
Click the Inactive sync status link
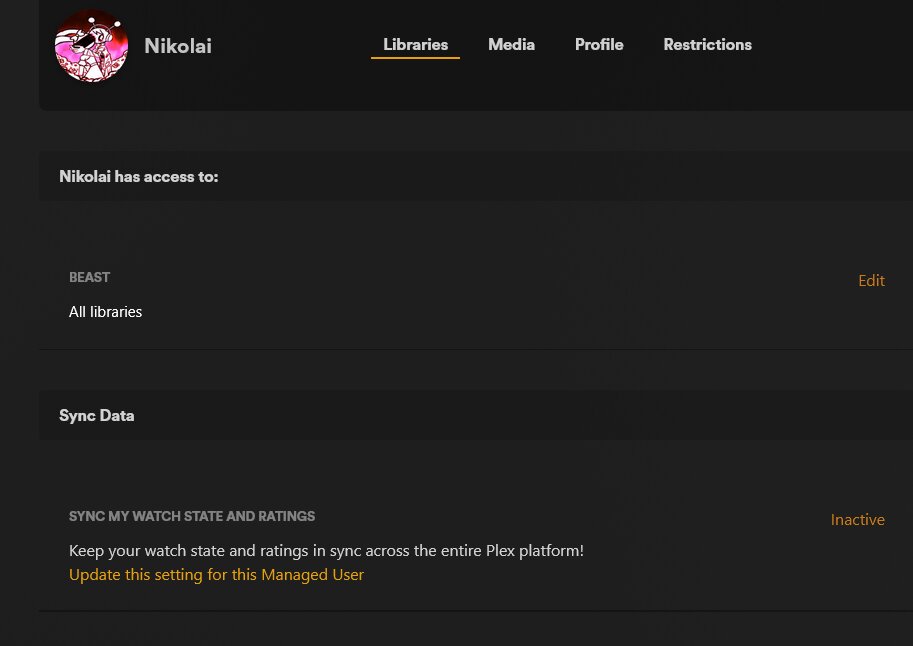point(858,520)
